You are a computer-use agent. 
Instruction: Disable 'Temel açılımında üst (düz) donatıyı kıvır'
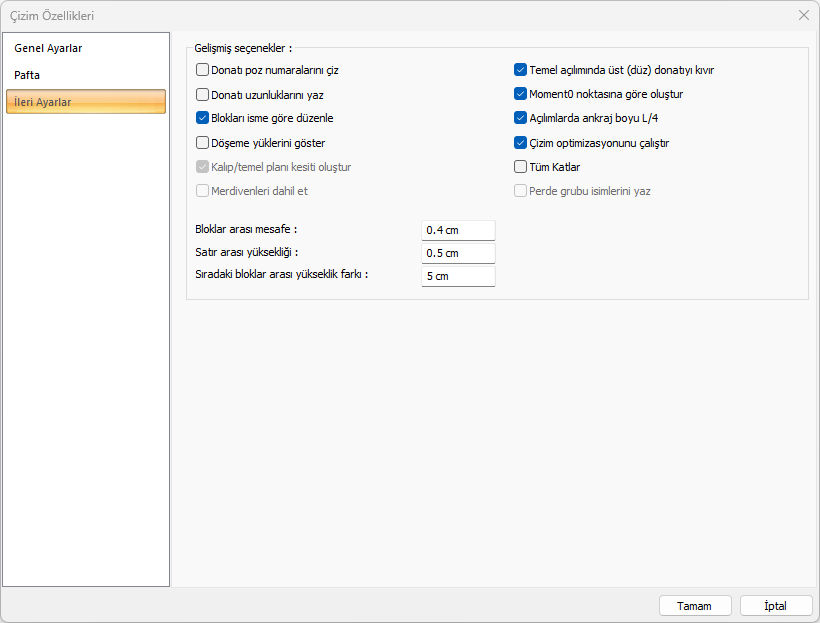pyautogui.click(x=520, y=71)
